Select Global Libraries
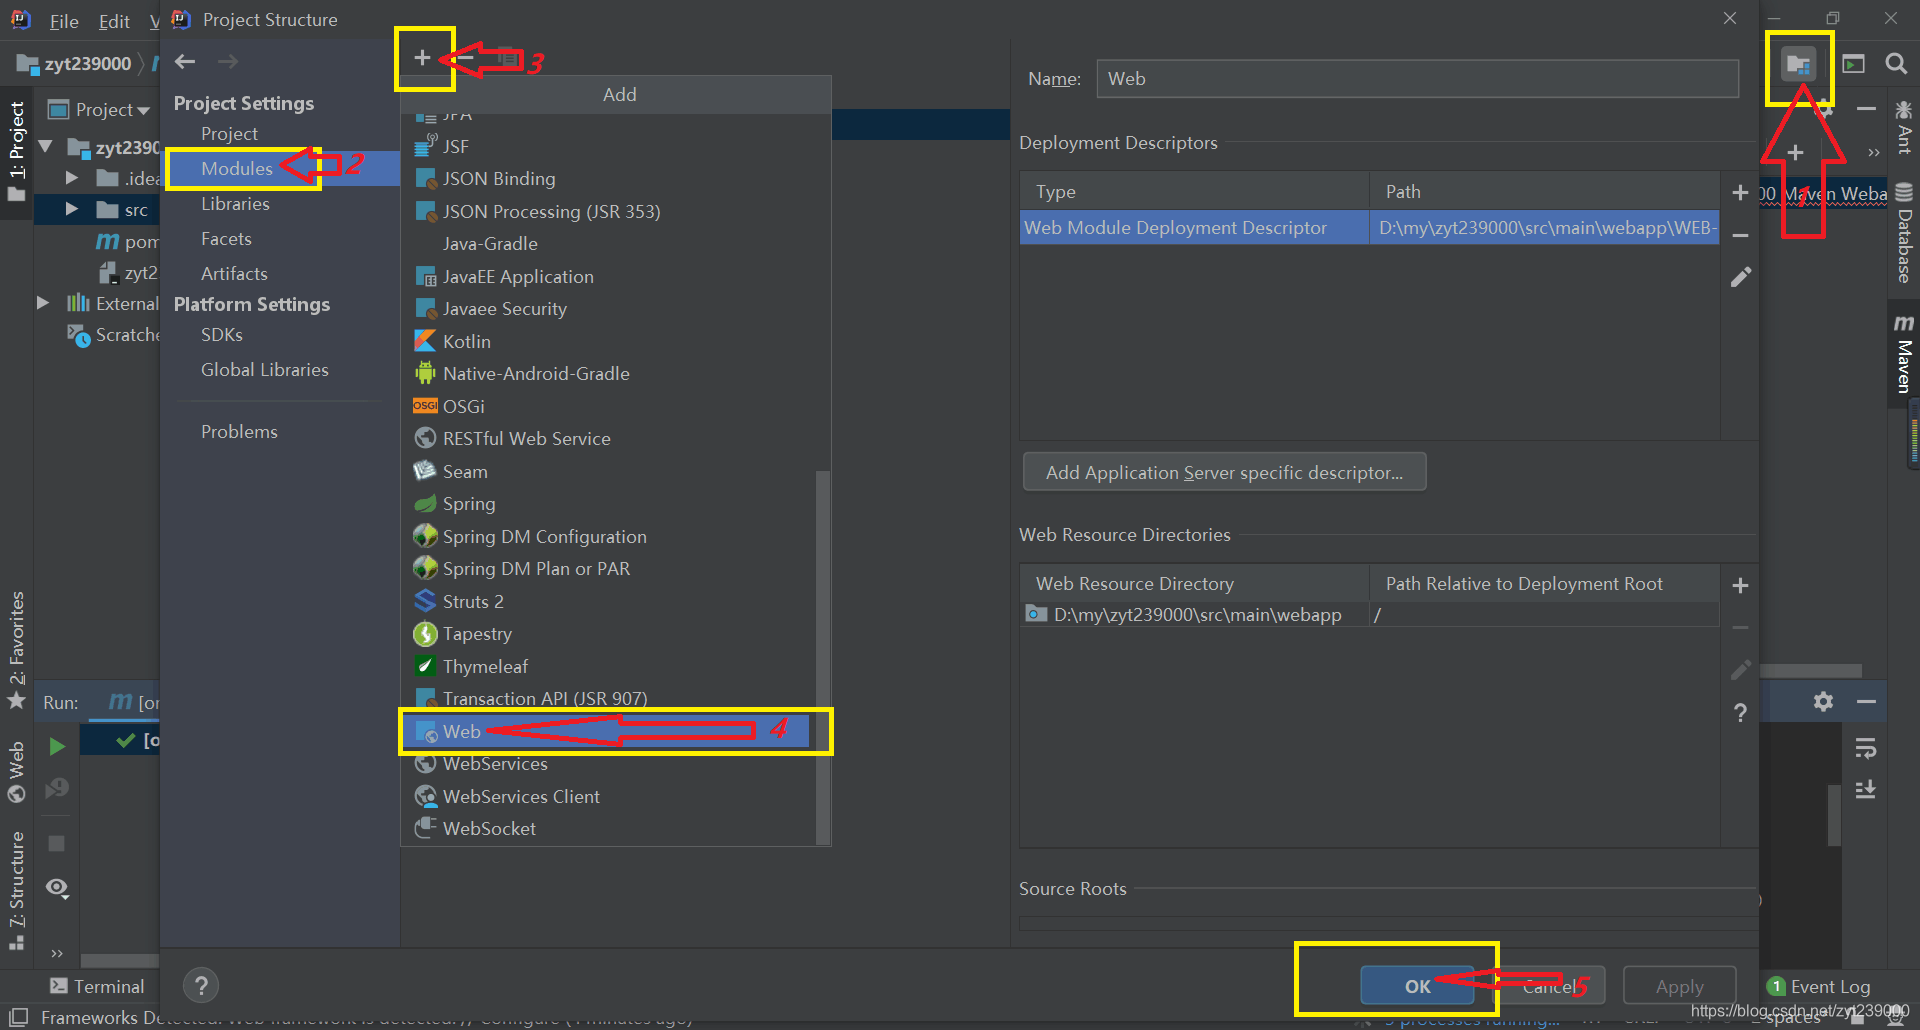1920x1030 pixels. [265, 369]
